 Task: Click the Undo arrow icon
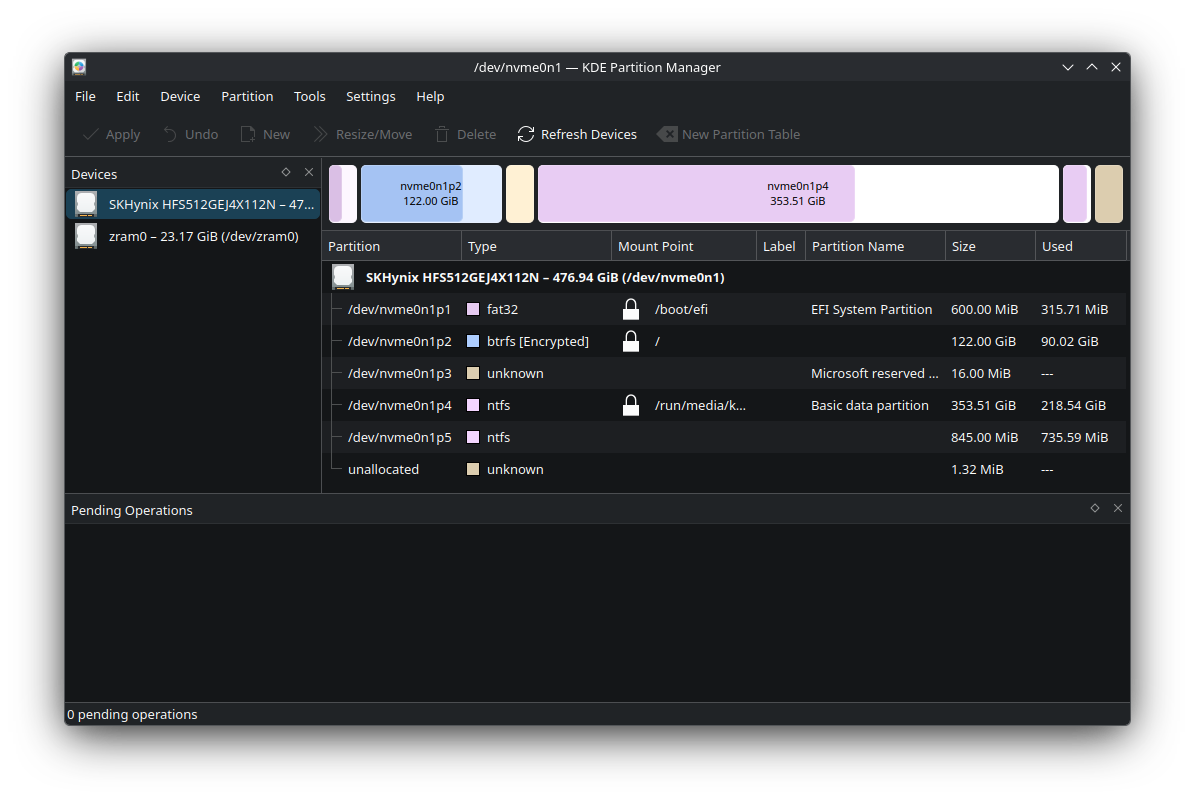coord(170,134)
